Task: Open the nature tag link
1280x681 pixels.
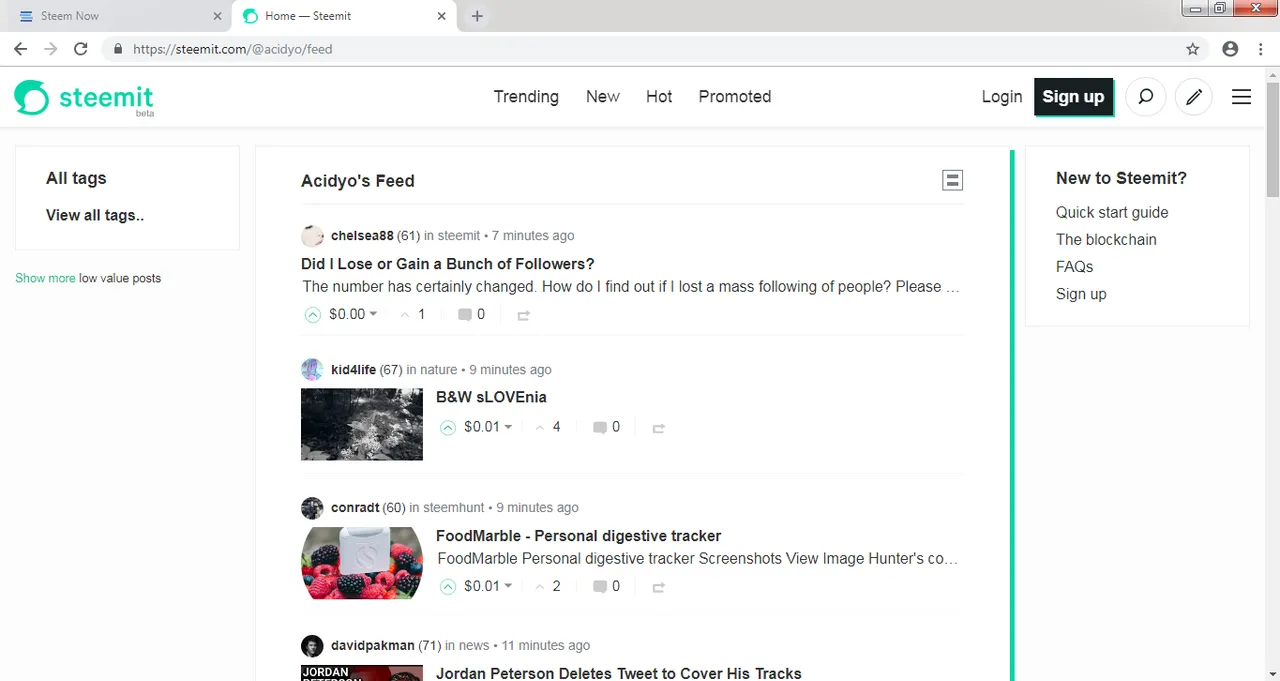Action: 438,370
